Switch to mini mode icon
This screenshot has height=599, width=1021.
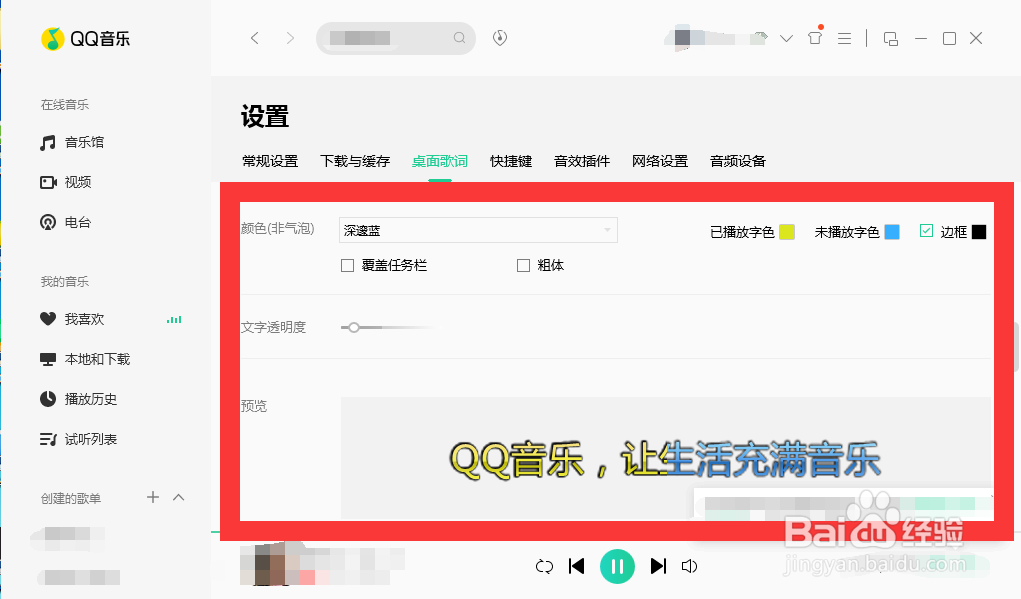891,39
